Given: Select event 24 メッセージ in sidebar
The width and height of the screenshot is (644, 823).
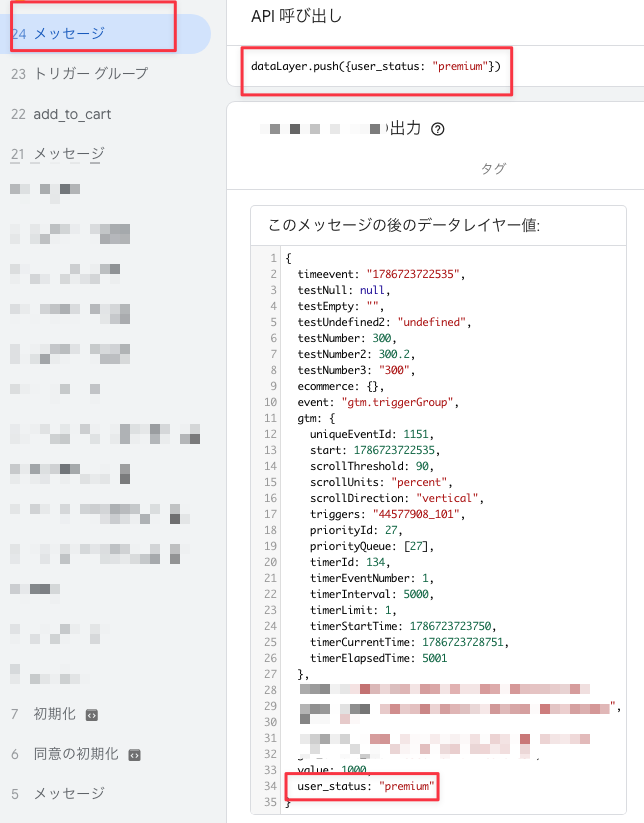Looking at the screenshot, I should (x=105, y=34).
